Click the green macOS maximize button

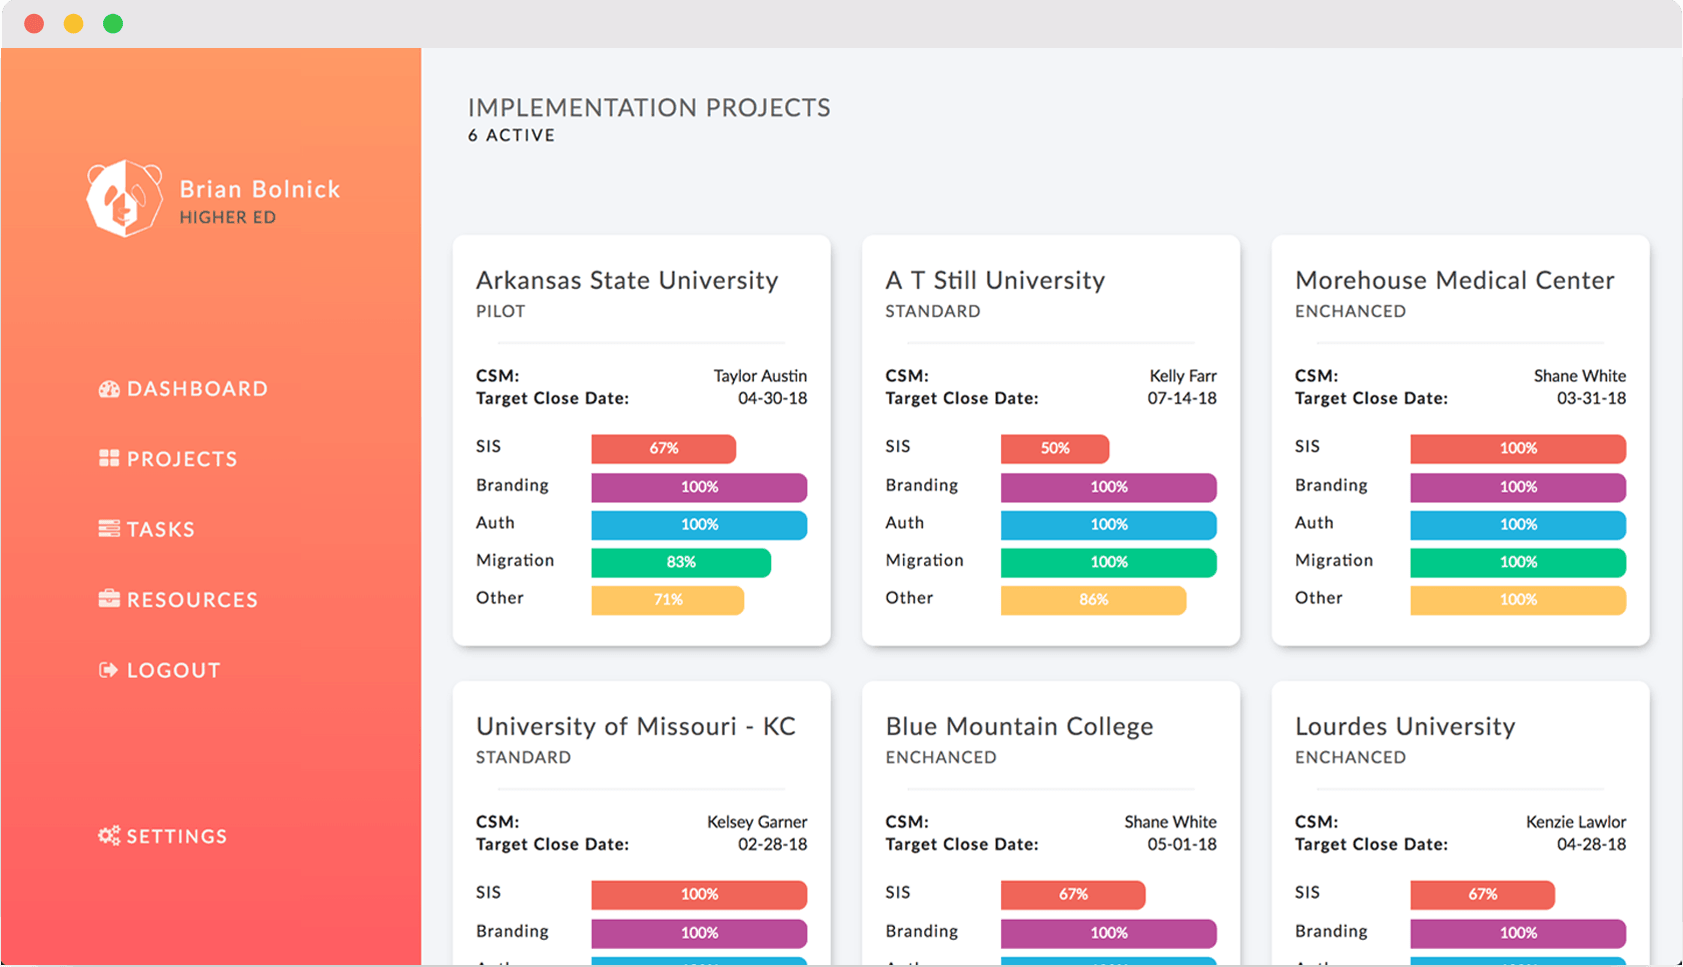[x=113, y=23]
